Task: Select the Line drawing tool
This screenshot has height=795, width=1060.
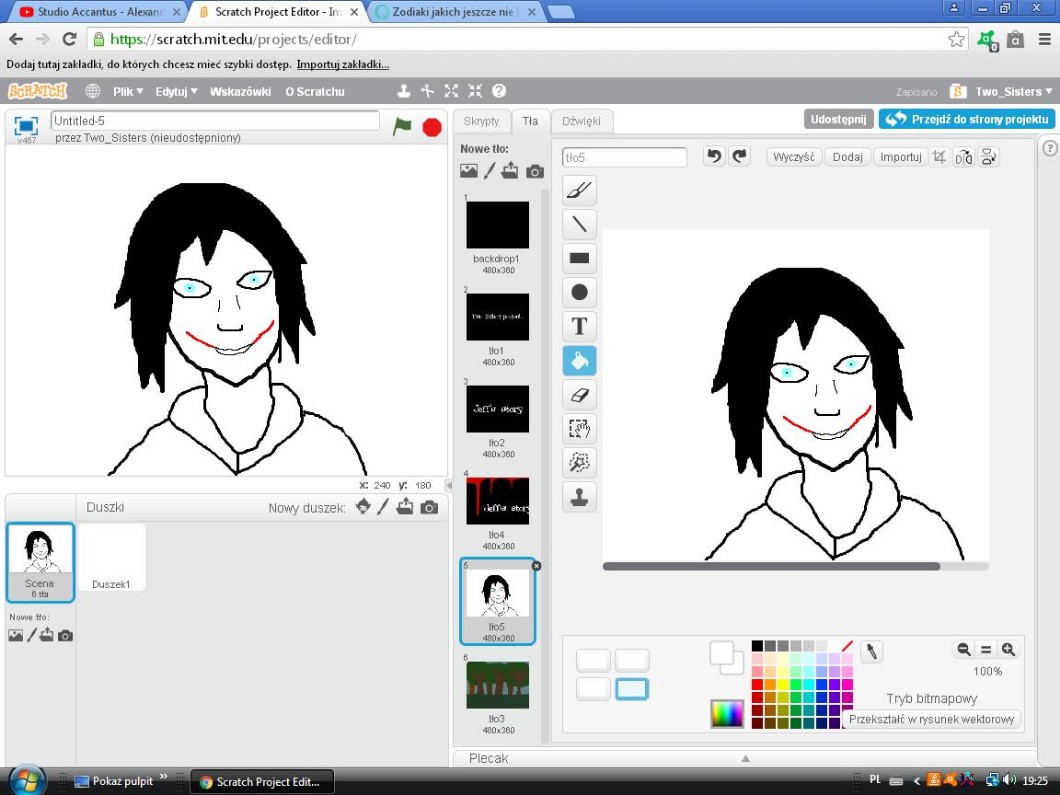Action: [579, 223]
